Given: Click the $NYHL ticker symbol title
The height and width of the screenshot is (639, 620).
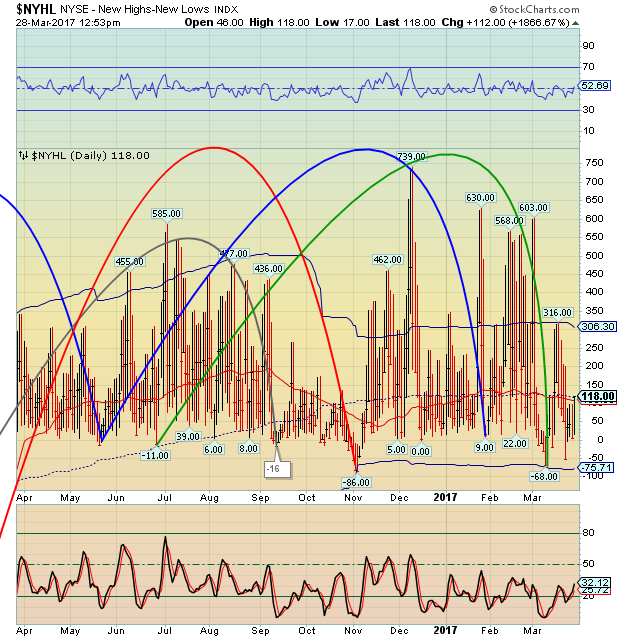Looking at the screenshot, I should (x=35, y=8).
